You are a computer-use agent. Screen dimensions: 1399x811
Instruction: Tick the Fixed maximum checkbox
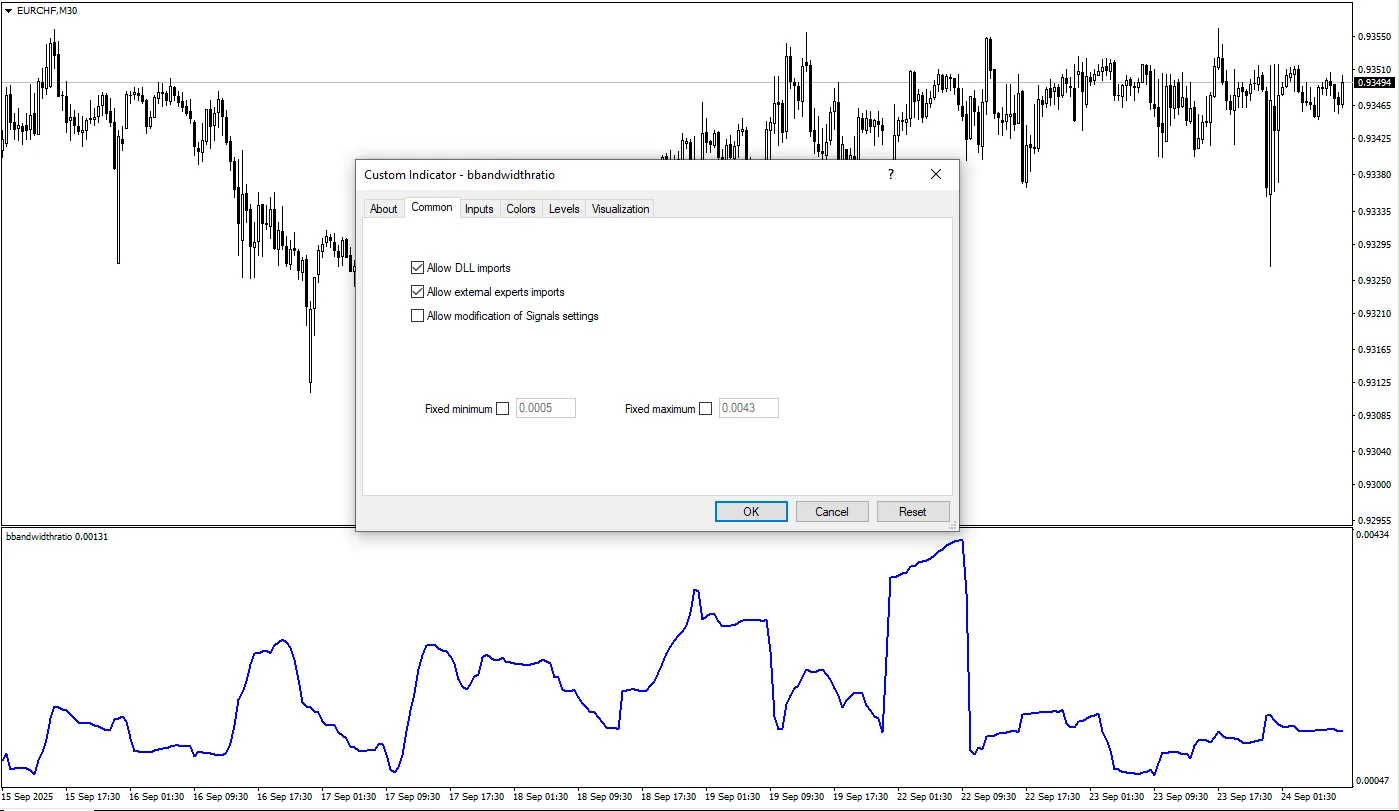coord(705,408)
